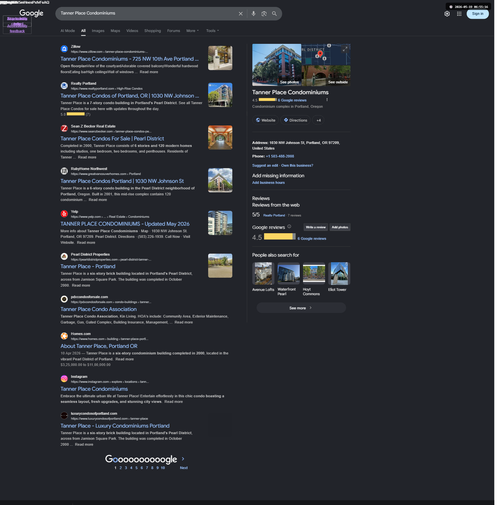Viewport: 500px width, 505px height.
Task: Open 'Tanner Place Condos For Sale | Pearl District' link
Action: coord(112,138)
